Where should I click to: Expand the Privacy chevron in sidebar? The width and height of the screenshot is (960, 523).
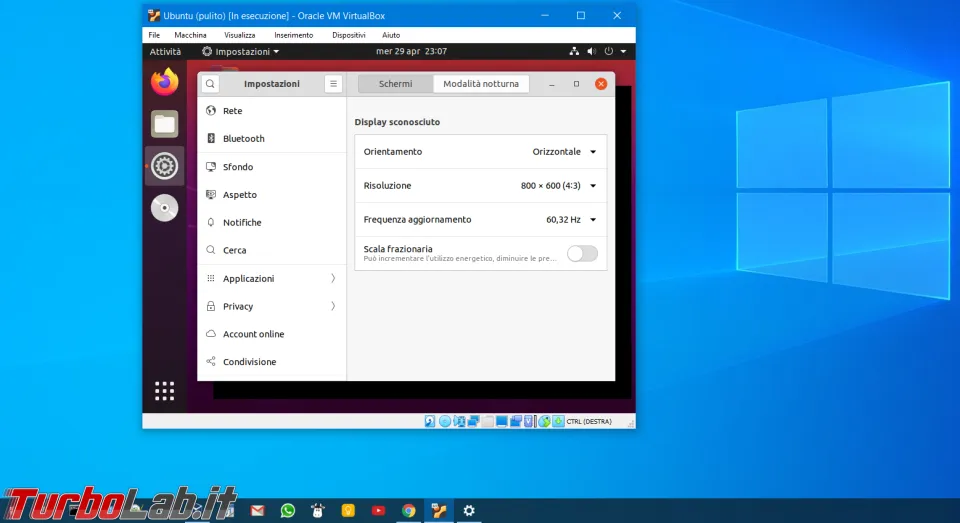point(333,306)
